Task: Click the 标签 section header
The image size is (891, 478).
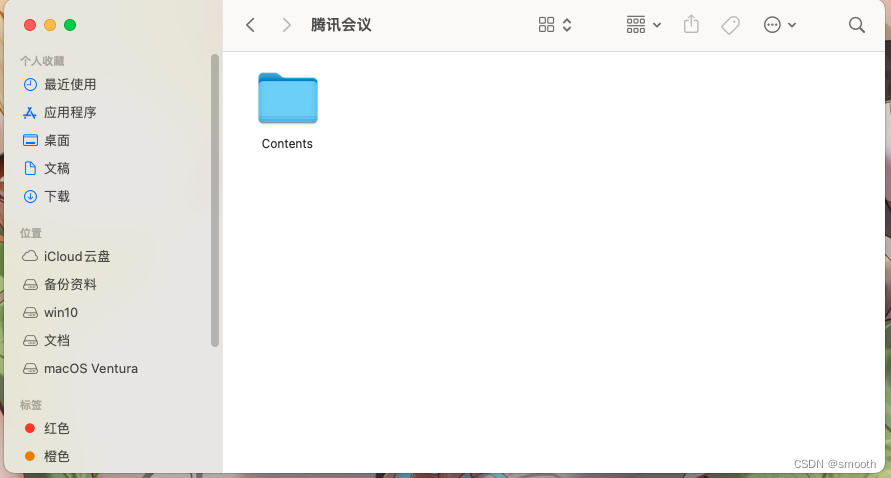Action: (x=31, y=405)
